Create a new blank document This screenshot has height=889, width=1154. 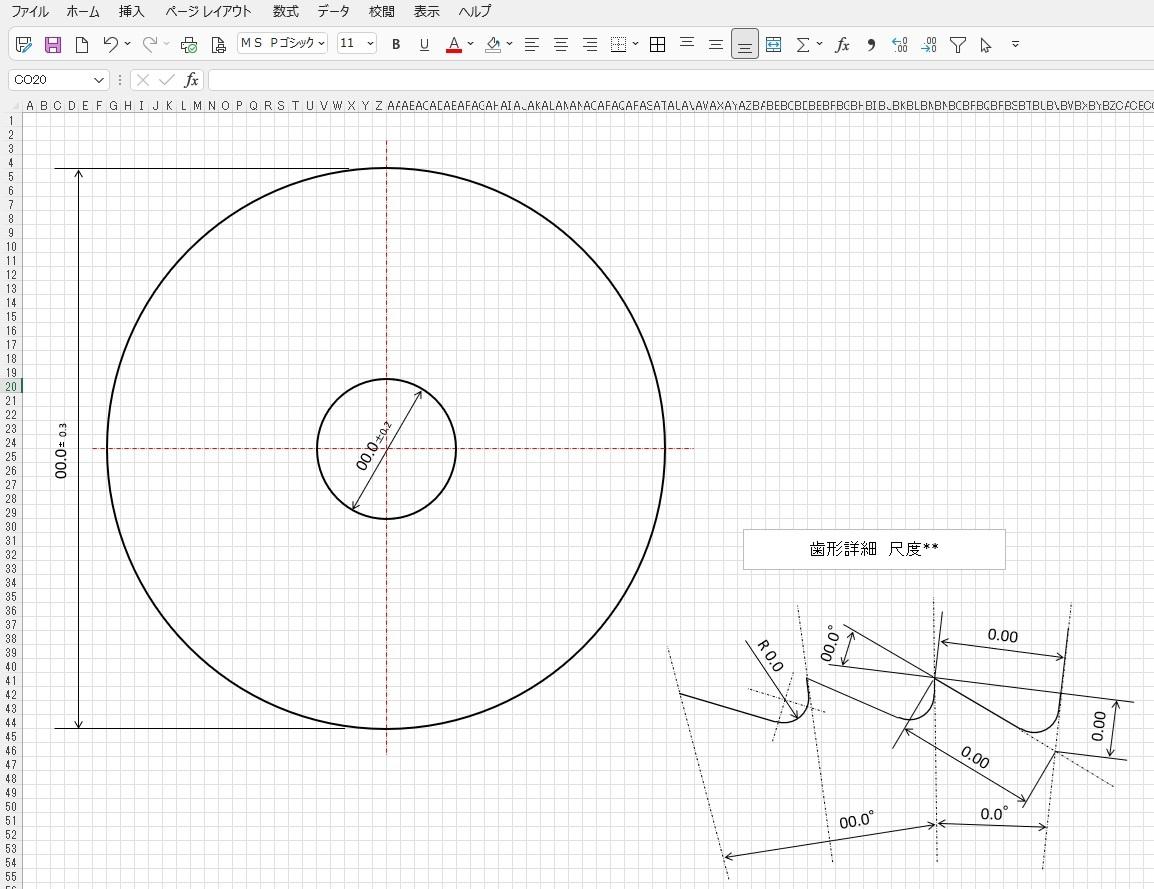point(82,45)
